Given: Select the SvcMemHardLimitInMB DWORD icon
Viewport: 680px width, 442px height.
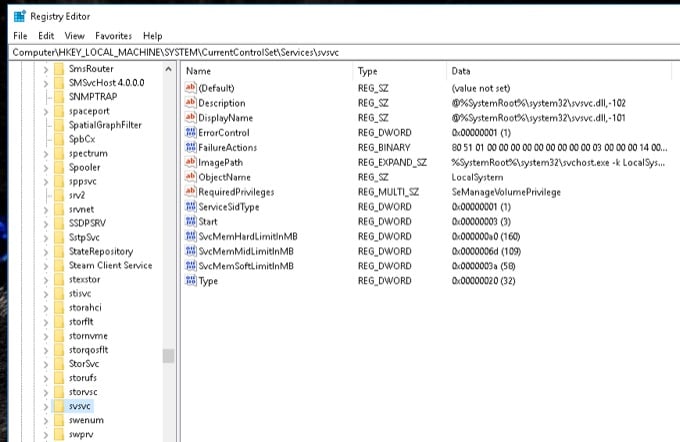Looking at the screenshot, I should (190, 236).
